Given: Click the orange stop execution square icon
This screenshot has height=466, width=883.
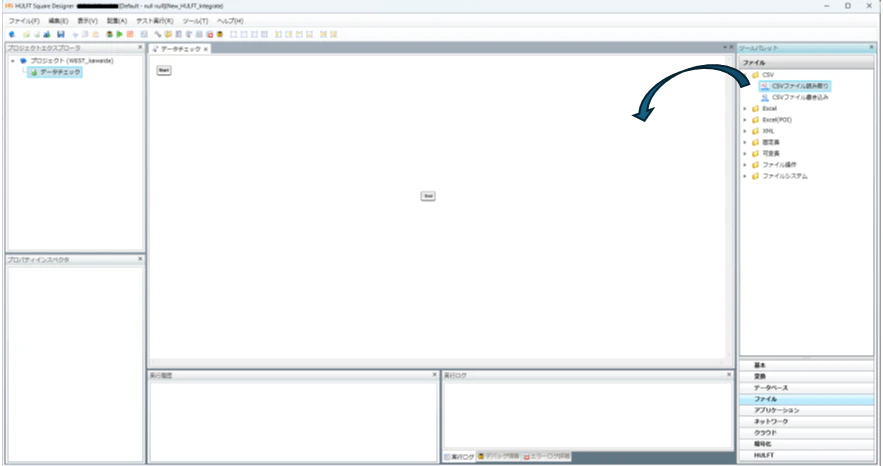Looking at the screenshot, I should (130, 34).
